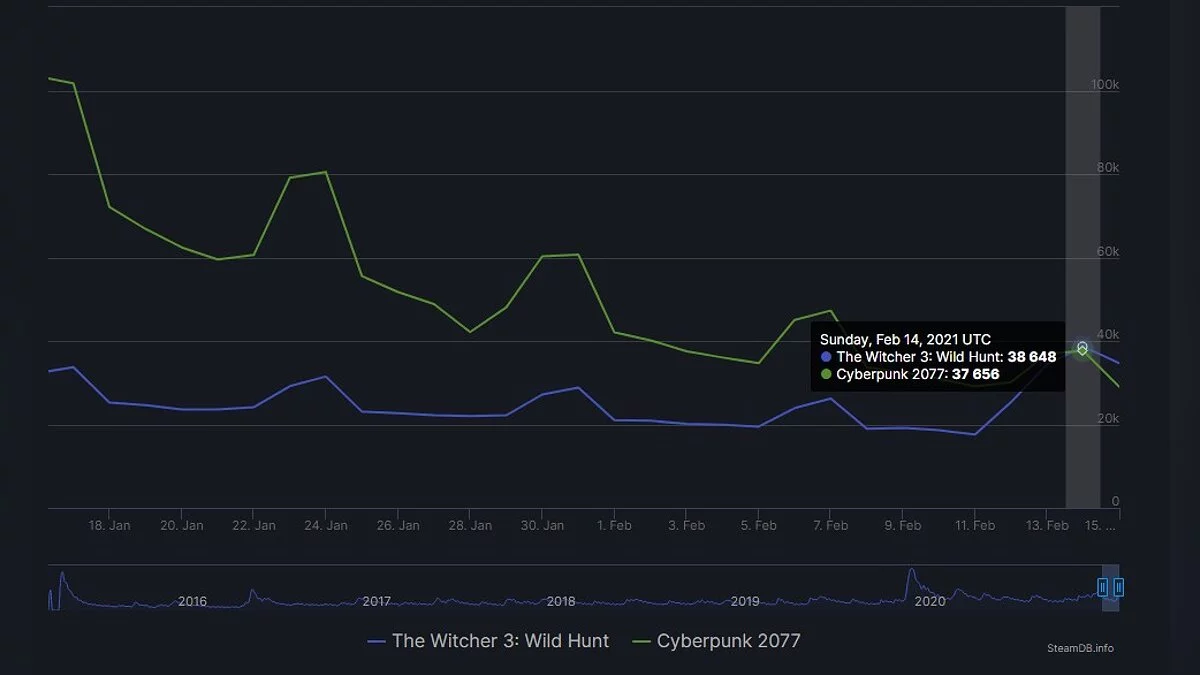The height and width of the screenshot is (675, 1200).
Task: Click the 2016 label in navigator timeline
Action: click(192, 602)
